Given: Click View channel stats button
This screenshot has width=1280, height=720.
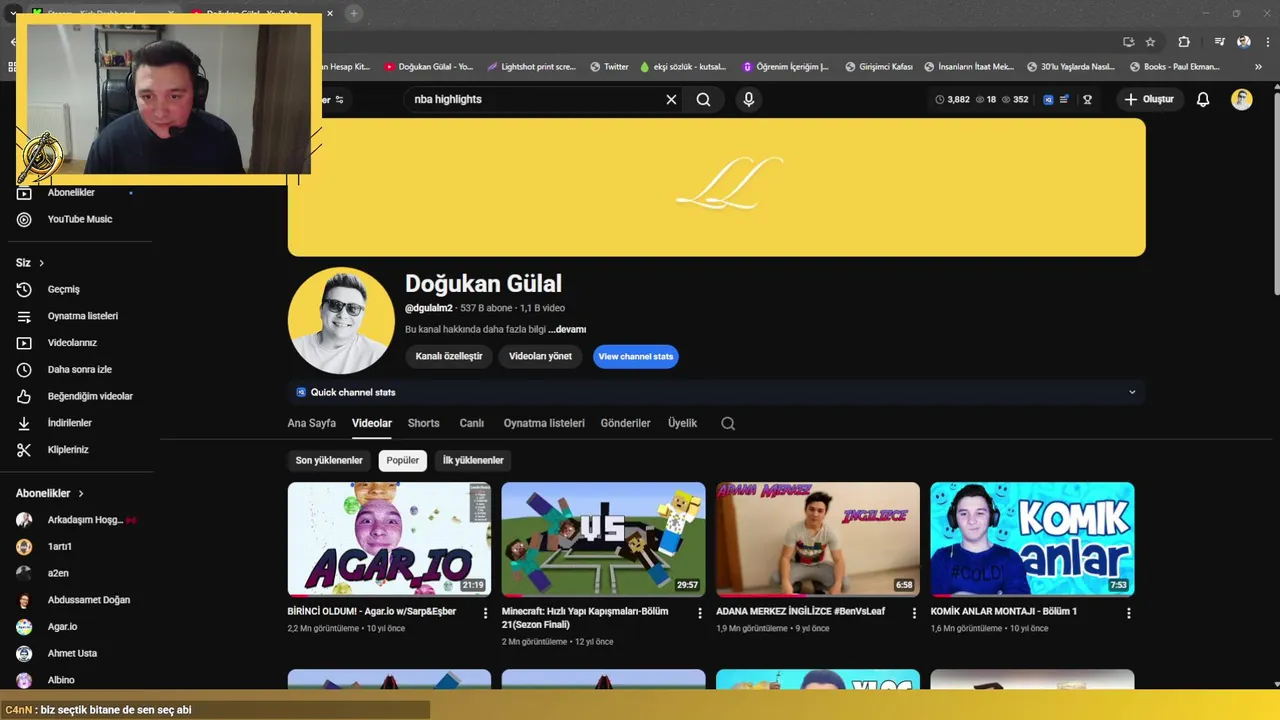Looking at the screenshot, I should pyautogui.click(x=636, y=356).
